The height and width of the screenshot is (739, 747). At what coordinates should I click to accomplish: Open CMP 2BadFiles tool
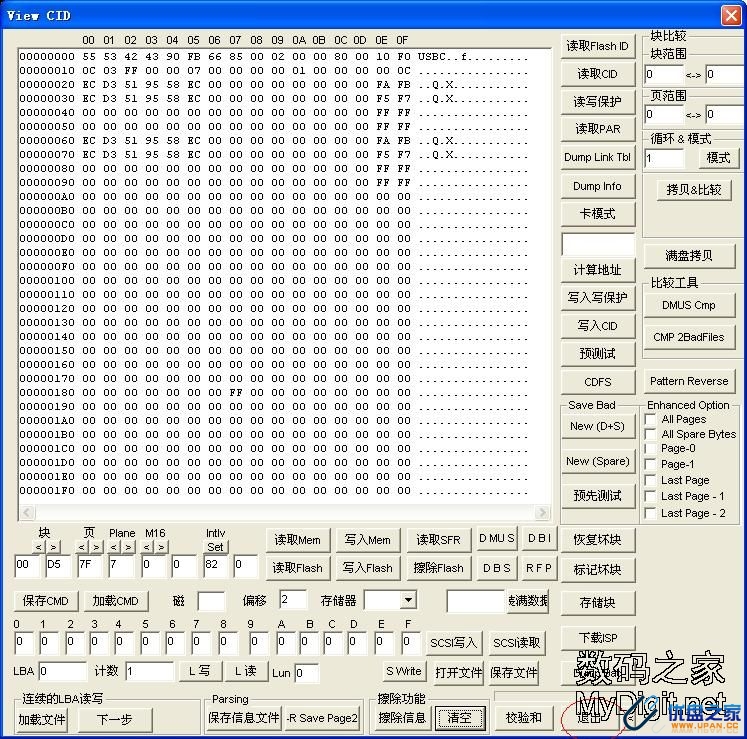tap(689, 337)
